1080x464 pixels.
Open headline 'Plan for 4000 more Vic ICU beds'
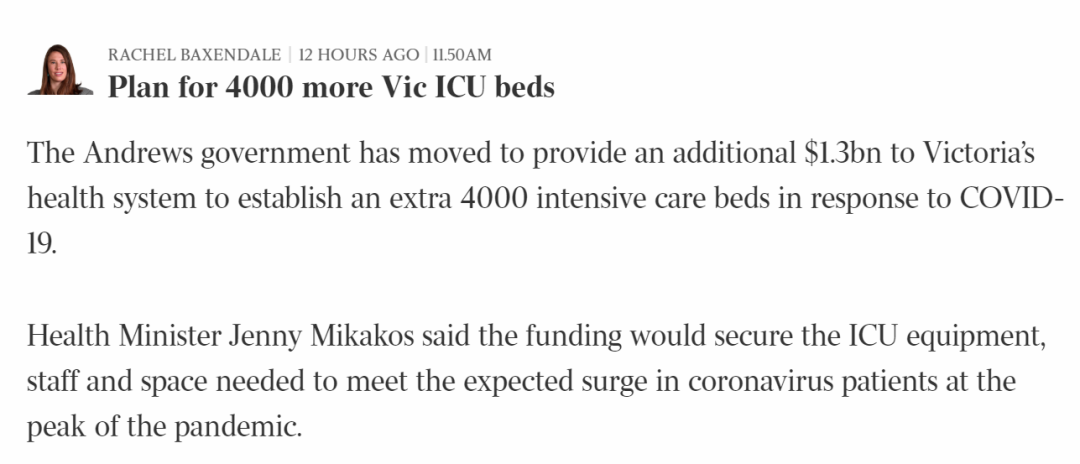(331, 87)
